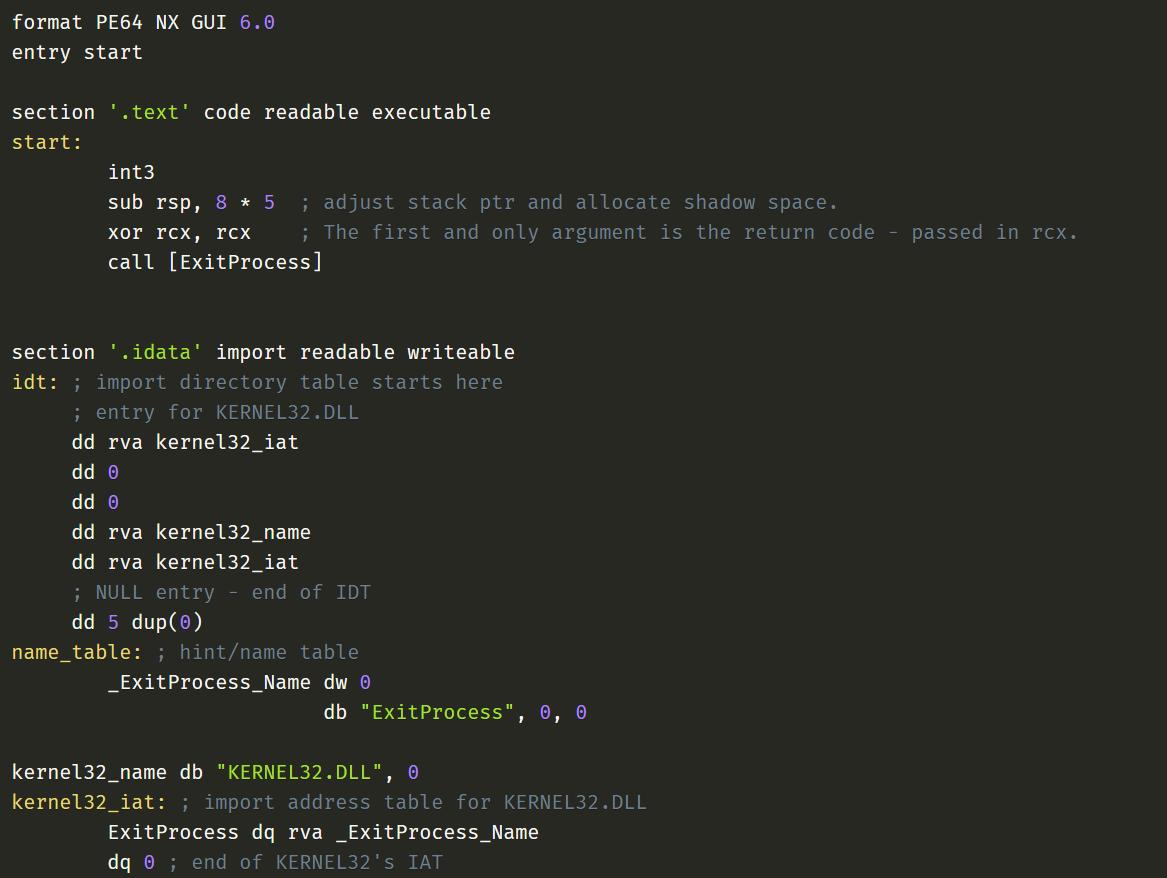Screen dimensions: 1167x878
Task: Click the 'xor rcx, rcx' instruction
Action: [179, 232]
